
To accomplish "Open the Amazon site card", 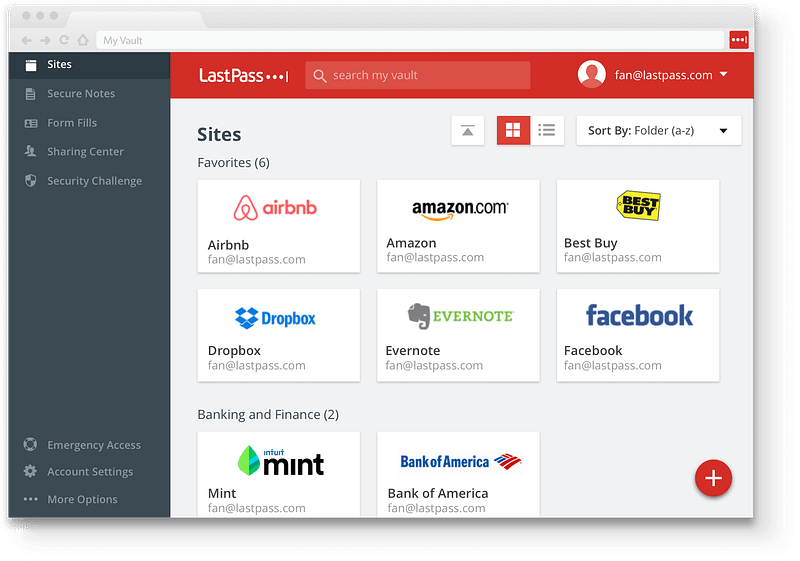I will (x=458, y=226).
